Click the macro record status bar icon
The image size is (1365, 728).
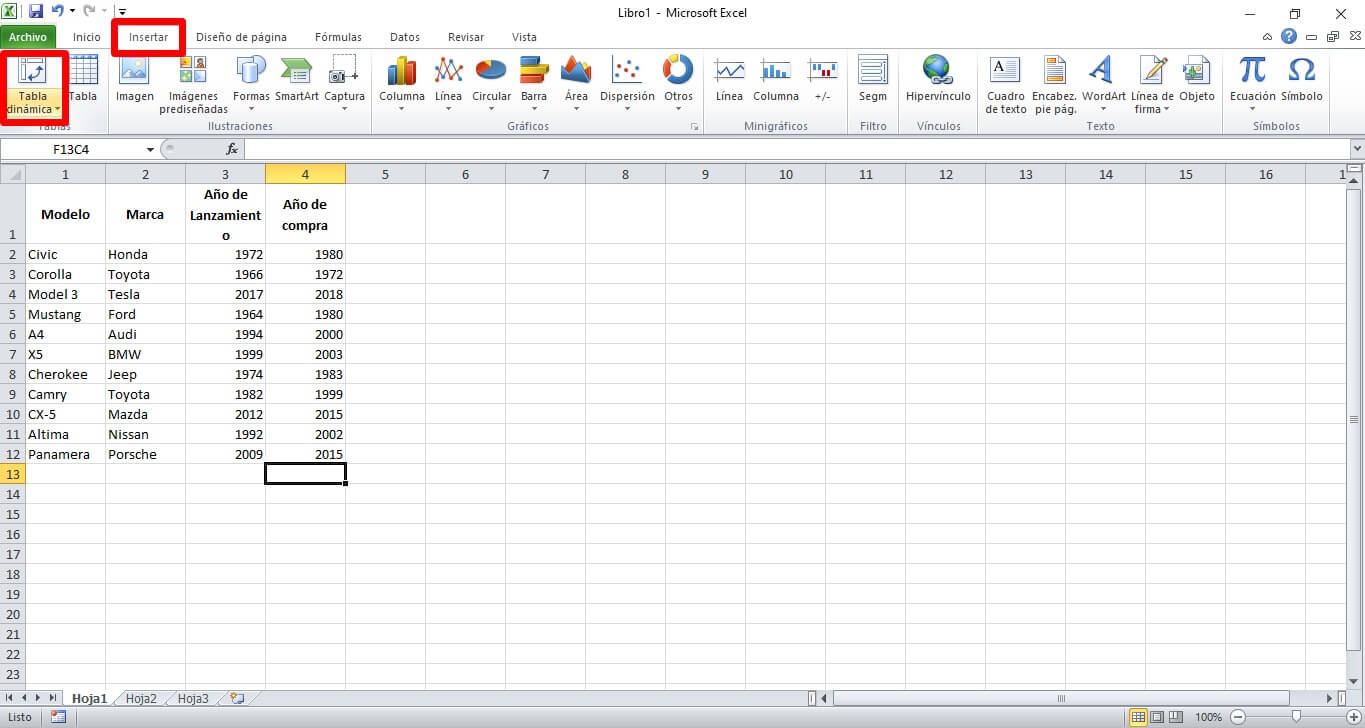58,717
